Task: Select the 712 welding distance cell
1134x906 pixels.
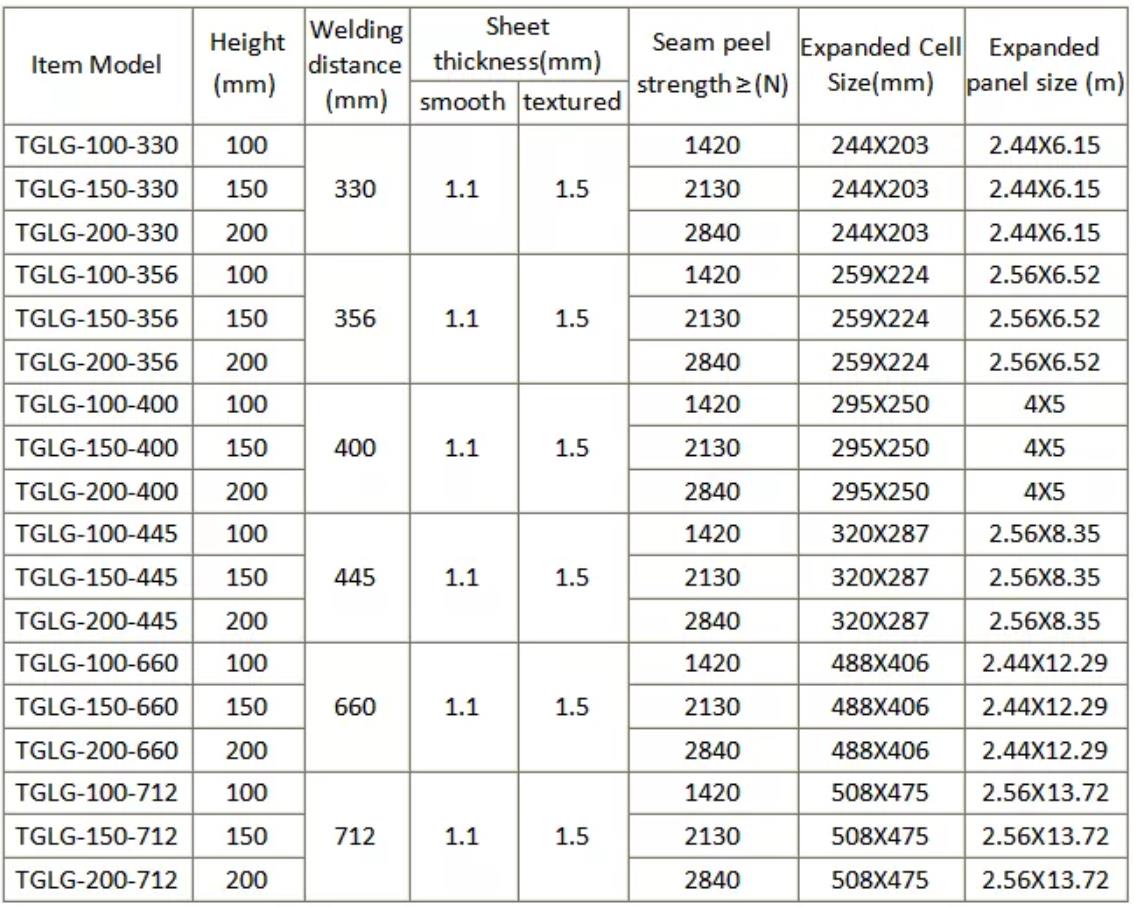Action: click(x=357, y=837)
